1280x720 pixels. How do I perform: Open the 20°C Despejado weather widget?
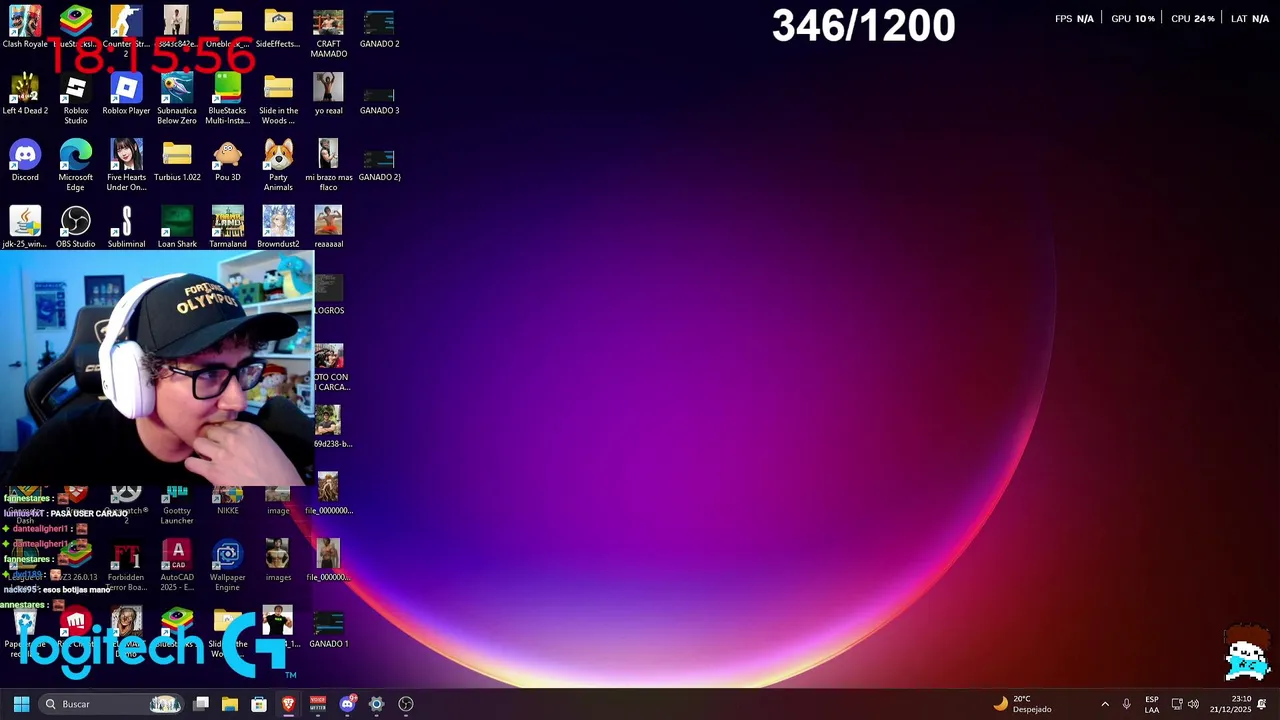[1023, 704]
